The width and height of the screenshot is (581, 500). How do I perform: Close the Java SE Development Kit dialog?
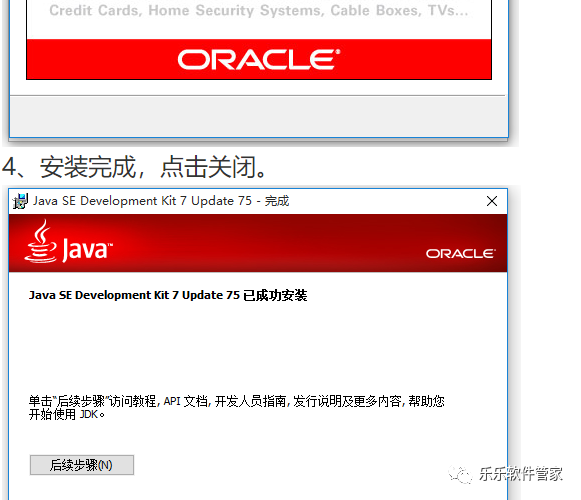(492, 201)
